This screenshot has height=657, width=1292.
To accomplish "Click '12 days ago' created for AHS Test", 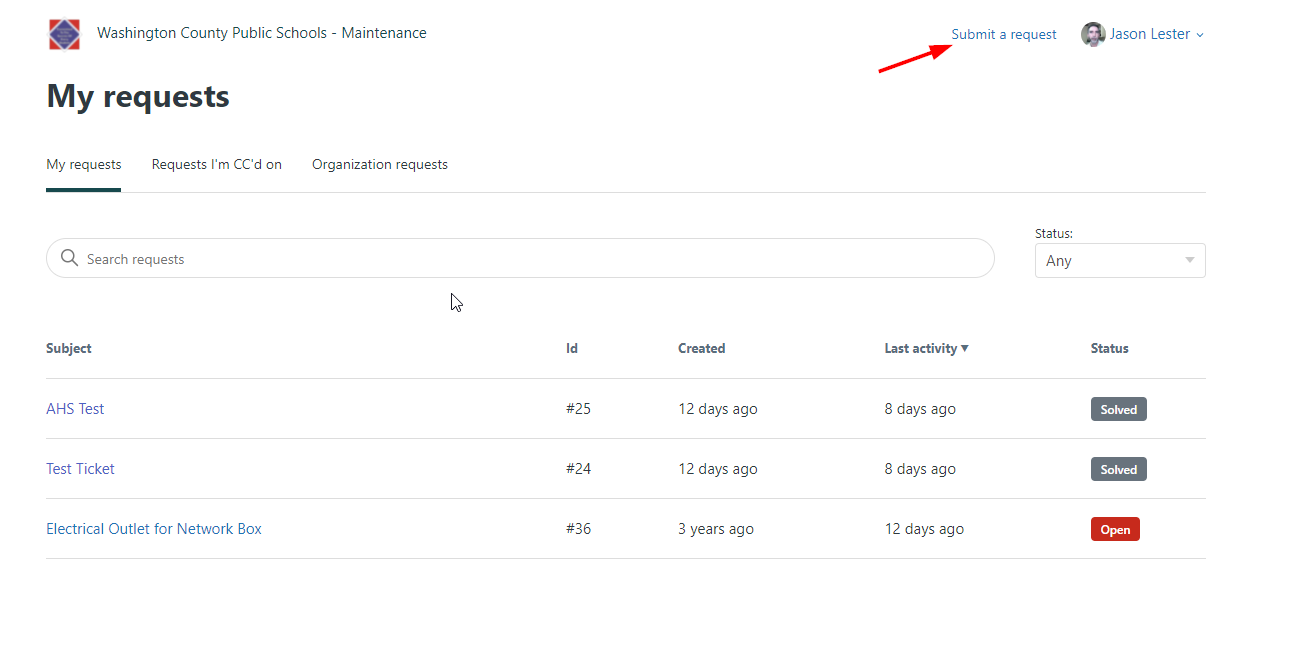I will 718,408.
